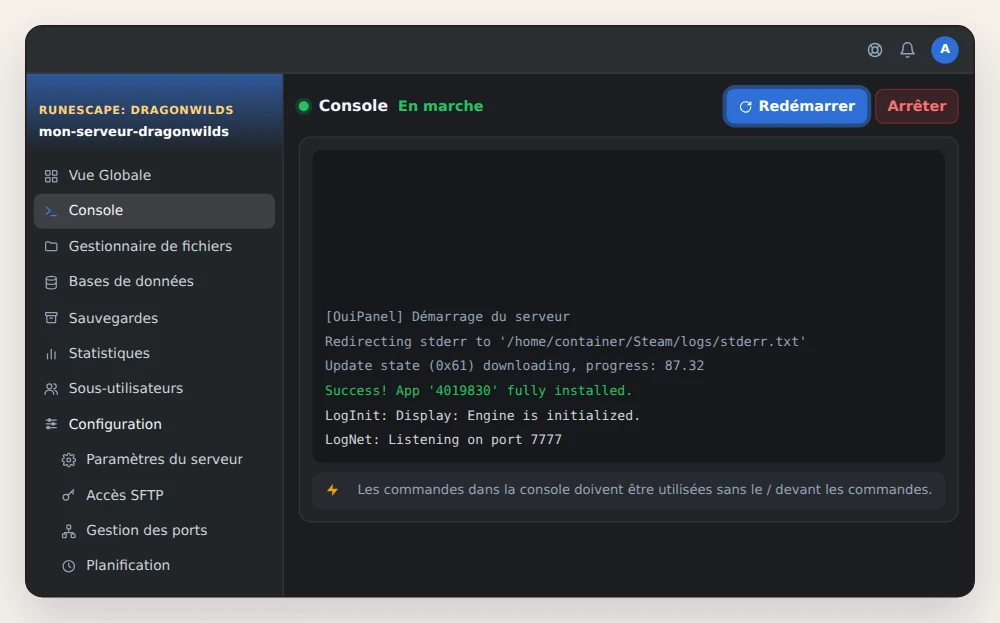
Task: Click the "[OuiPanel] Démarrage du serveur" log line
Action: click(x=447, y=317)
